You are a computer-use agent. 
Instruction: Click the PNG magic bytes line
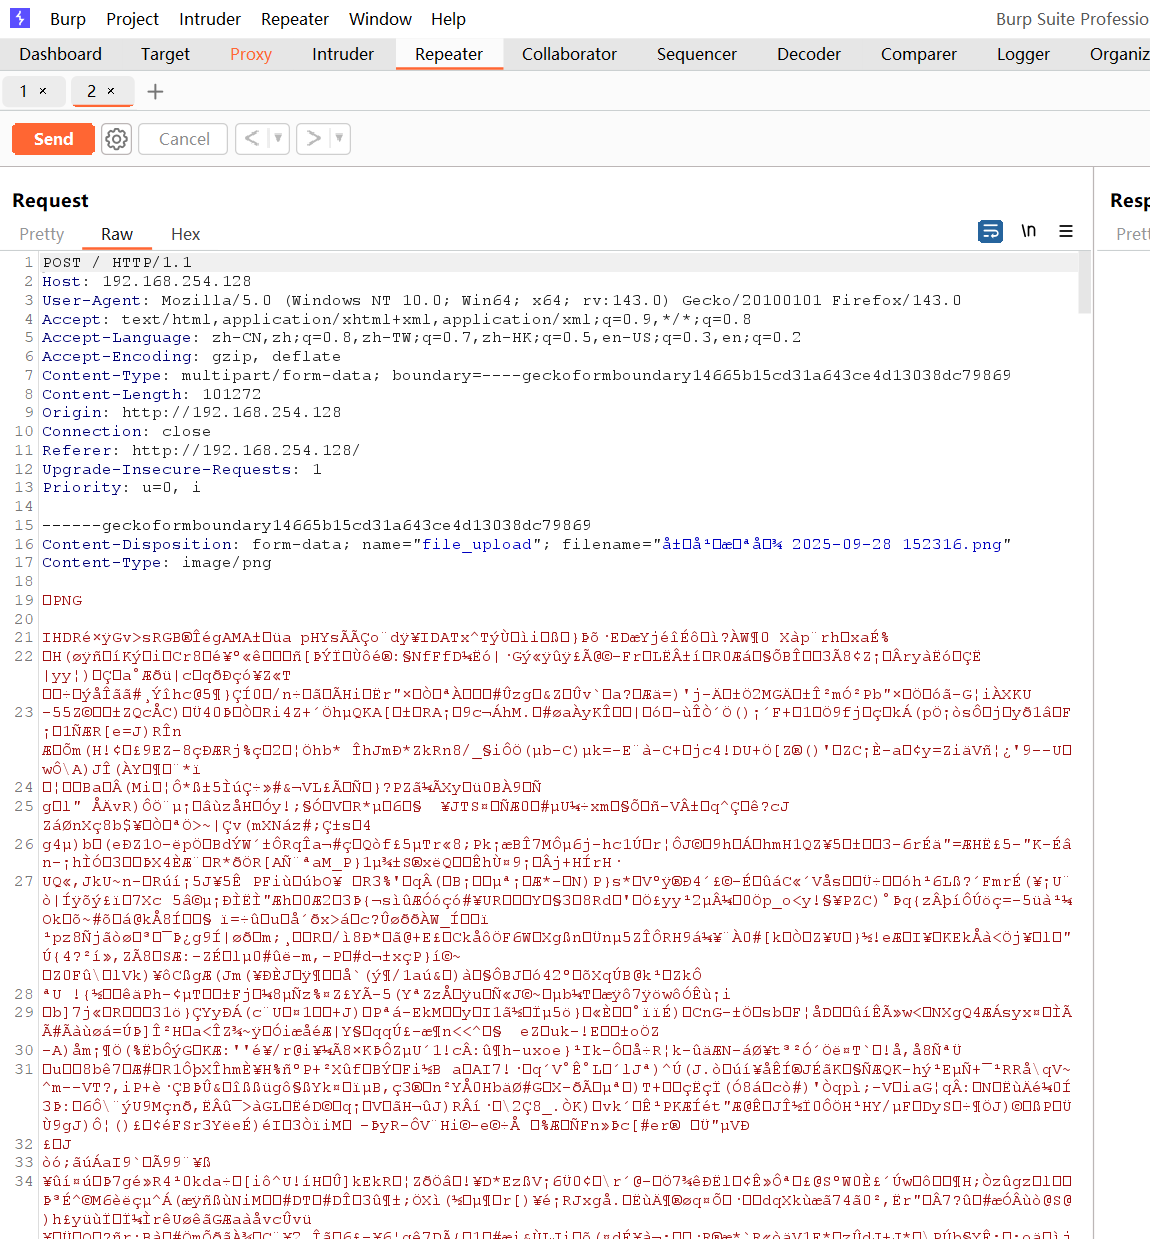(x=62, y=600)
